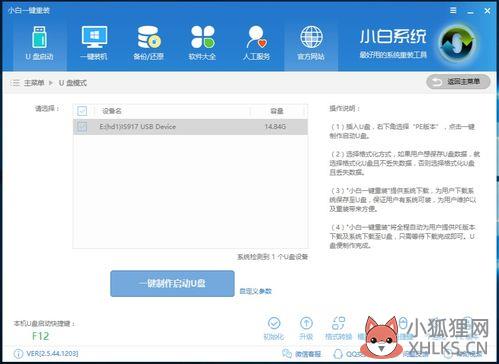Open the 自定义参数 link
Screen dimensions: 499x364
(x=256, y=291)
